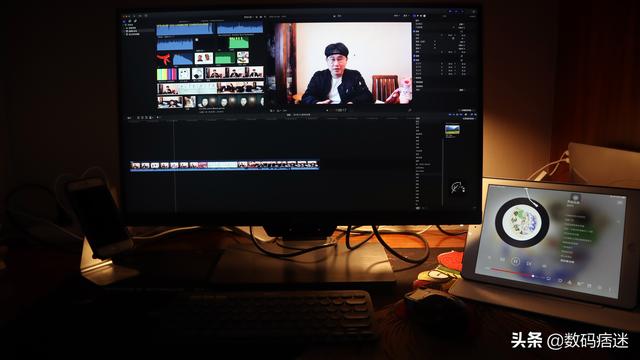The image size is (640, 360).
Task: Toggle audio skimming in the timeline toolbar
Action: tap(454, 114)
